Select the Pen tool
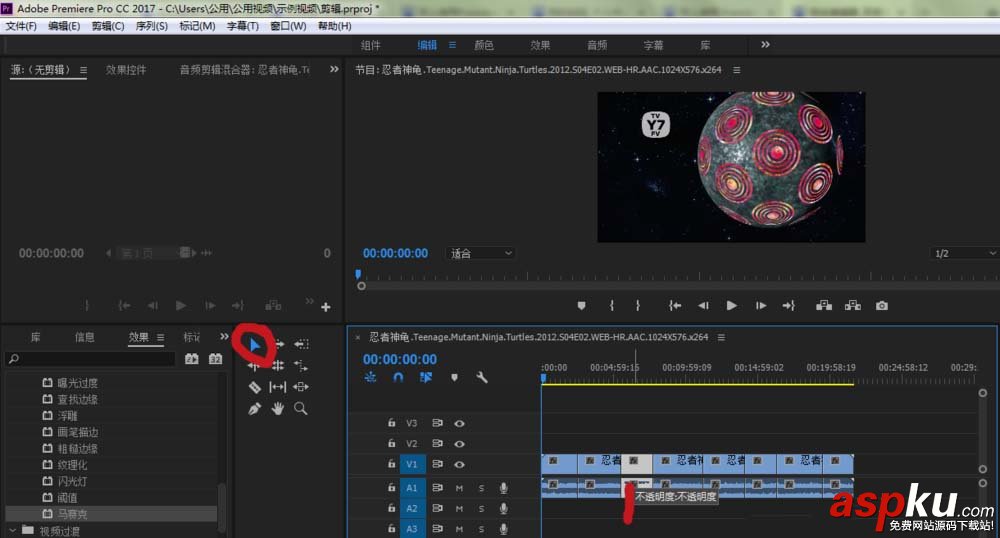1000x538 pixels. coord(254,409)
